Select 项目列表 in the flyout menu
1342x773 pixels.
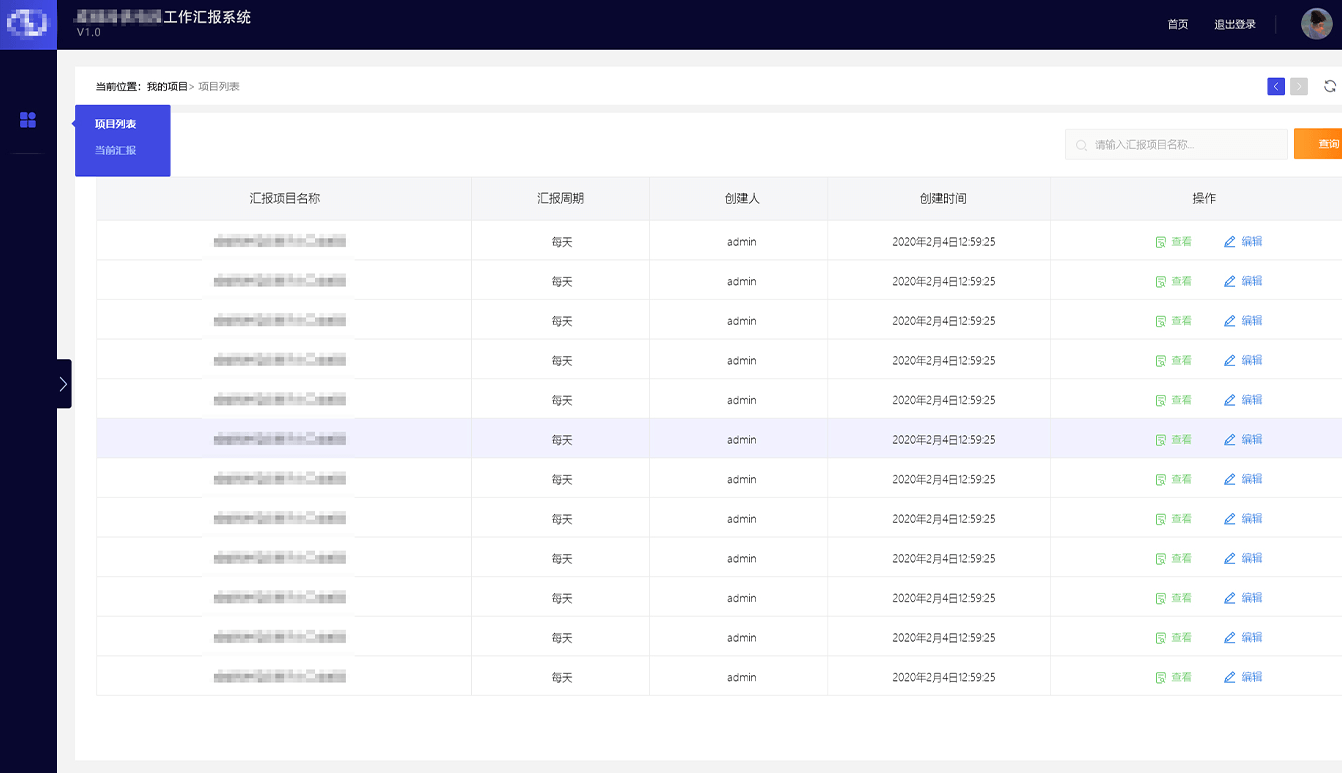pos(115,124)
